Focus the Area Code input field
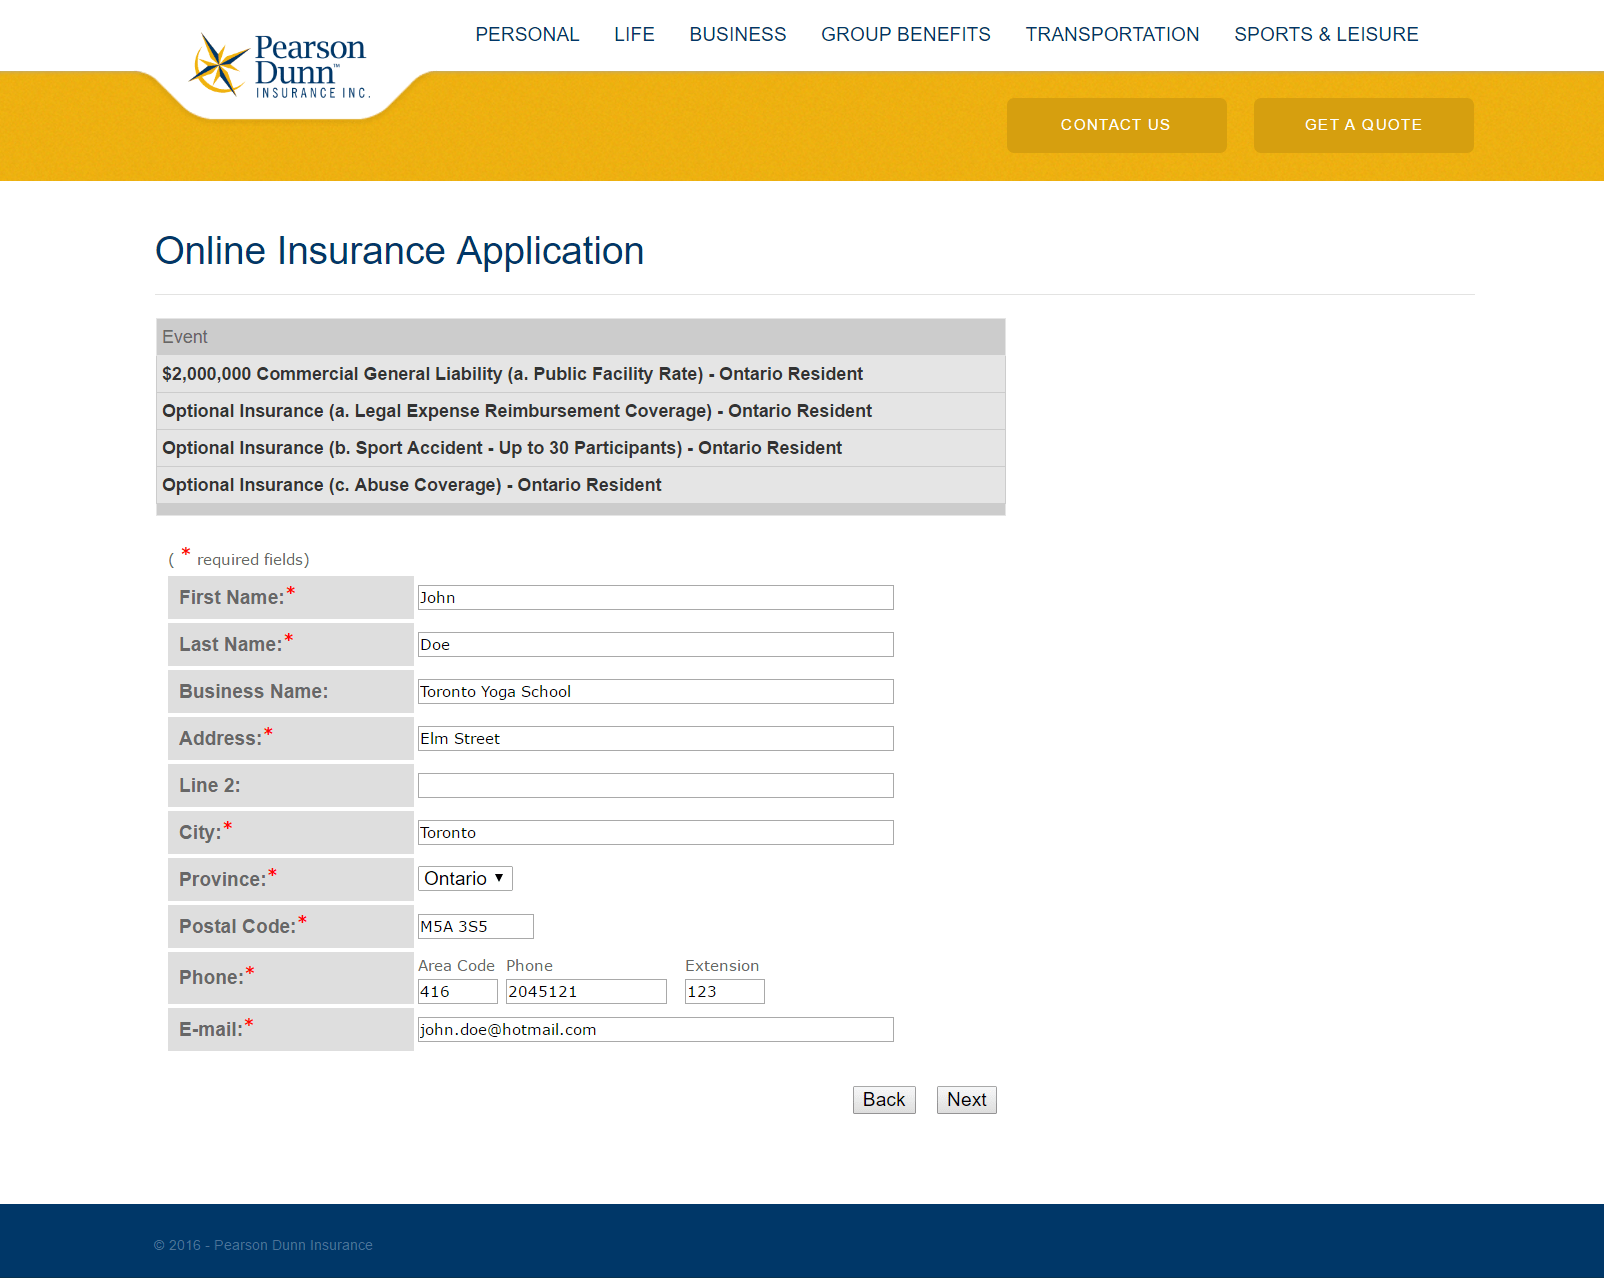The width and height of the screenshot is (1604, 1278). click(458, 992)
